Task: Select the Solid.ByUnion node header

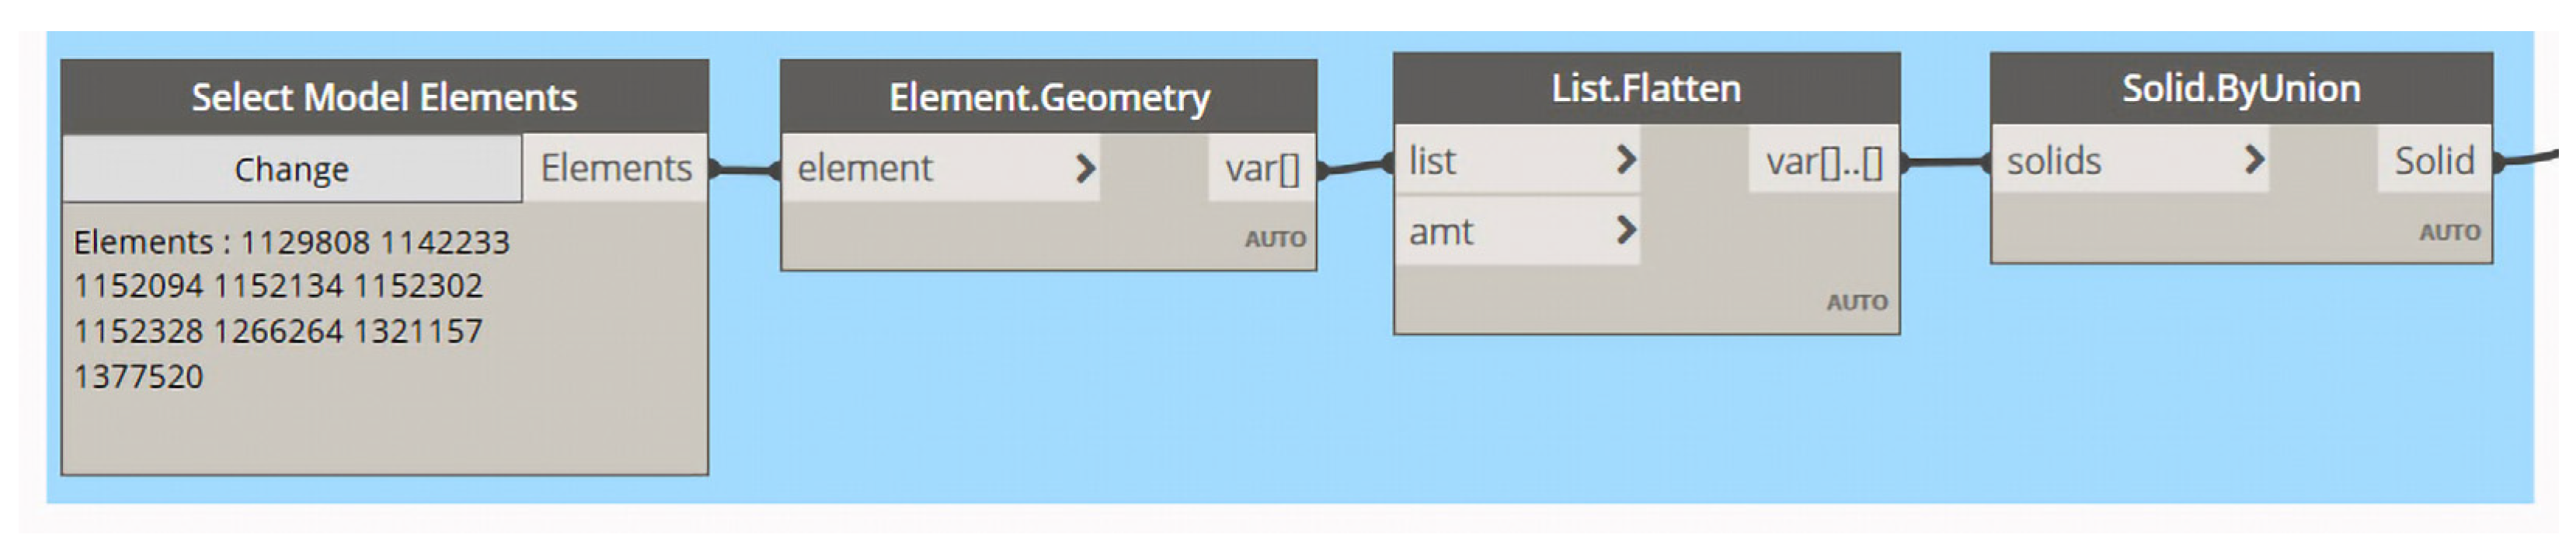Action: click(2240, 89)
